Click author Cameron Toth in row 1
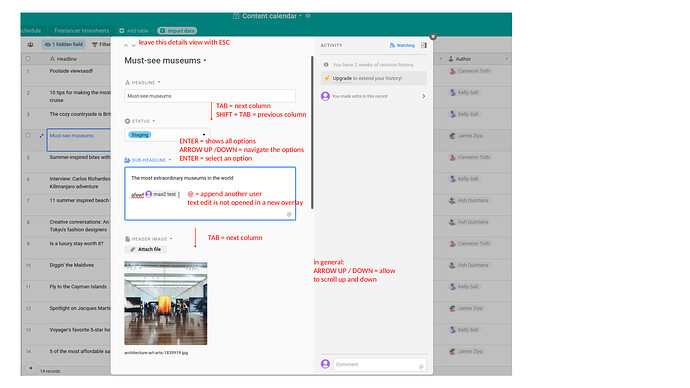690x388 pixels. (470, 71)
